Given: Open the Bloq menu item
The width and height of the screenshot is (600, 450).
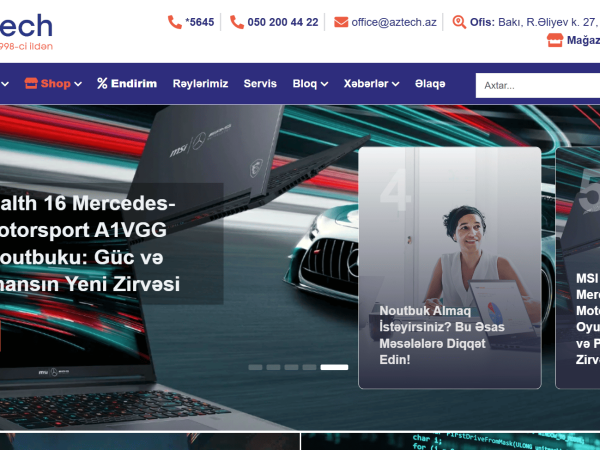Looking at the screenshot, I should tap(305, 83).
